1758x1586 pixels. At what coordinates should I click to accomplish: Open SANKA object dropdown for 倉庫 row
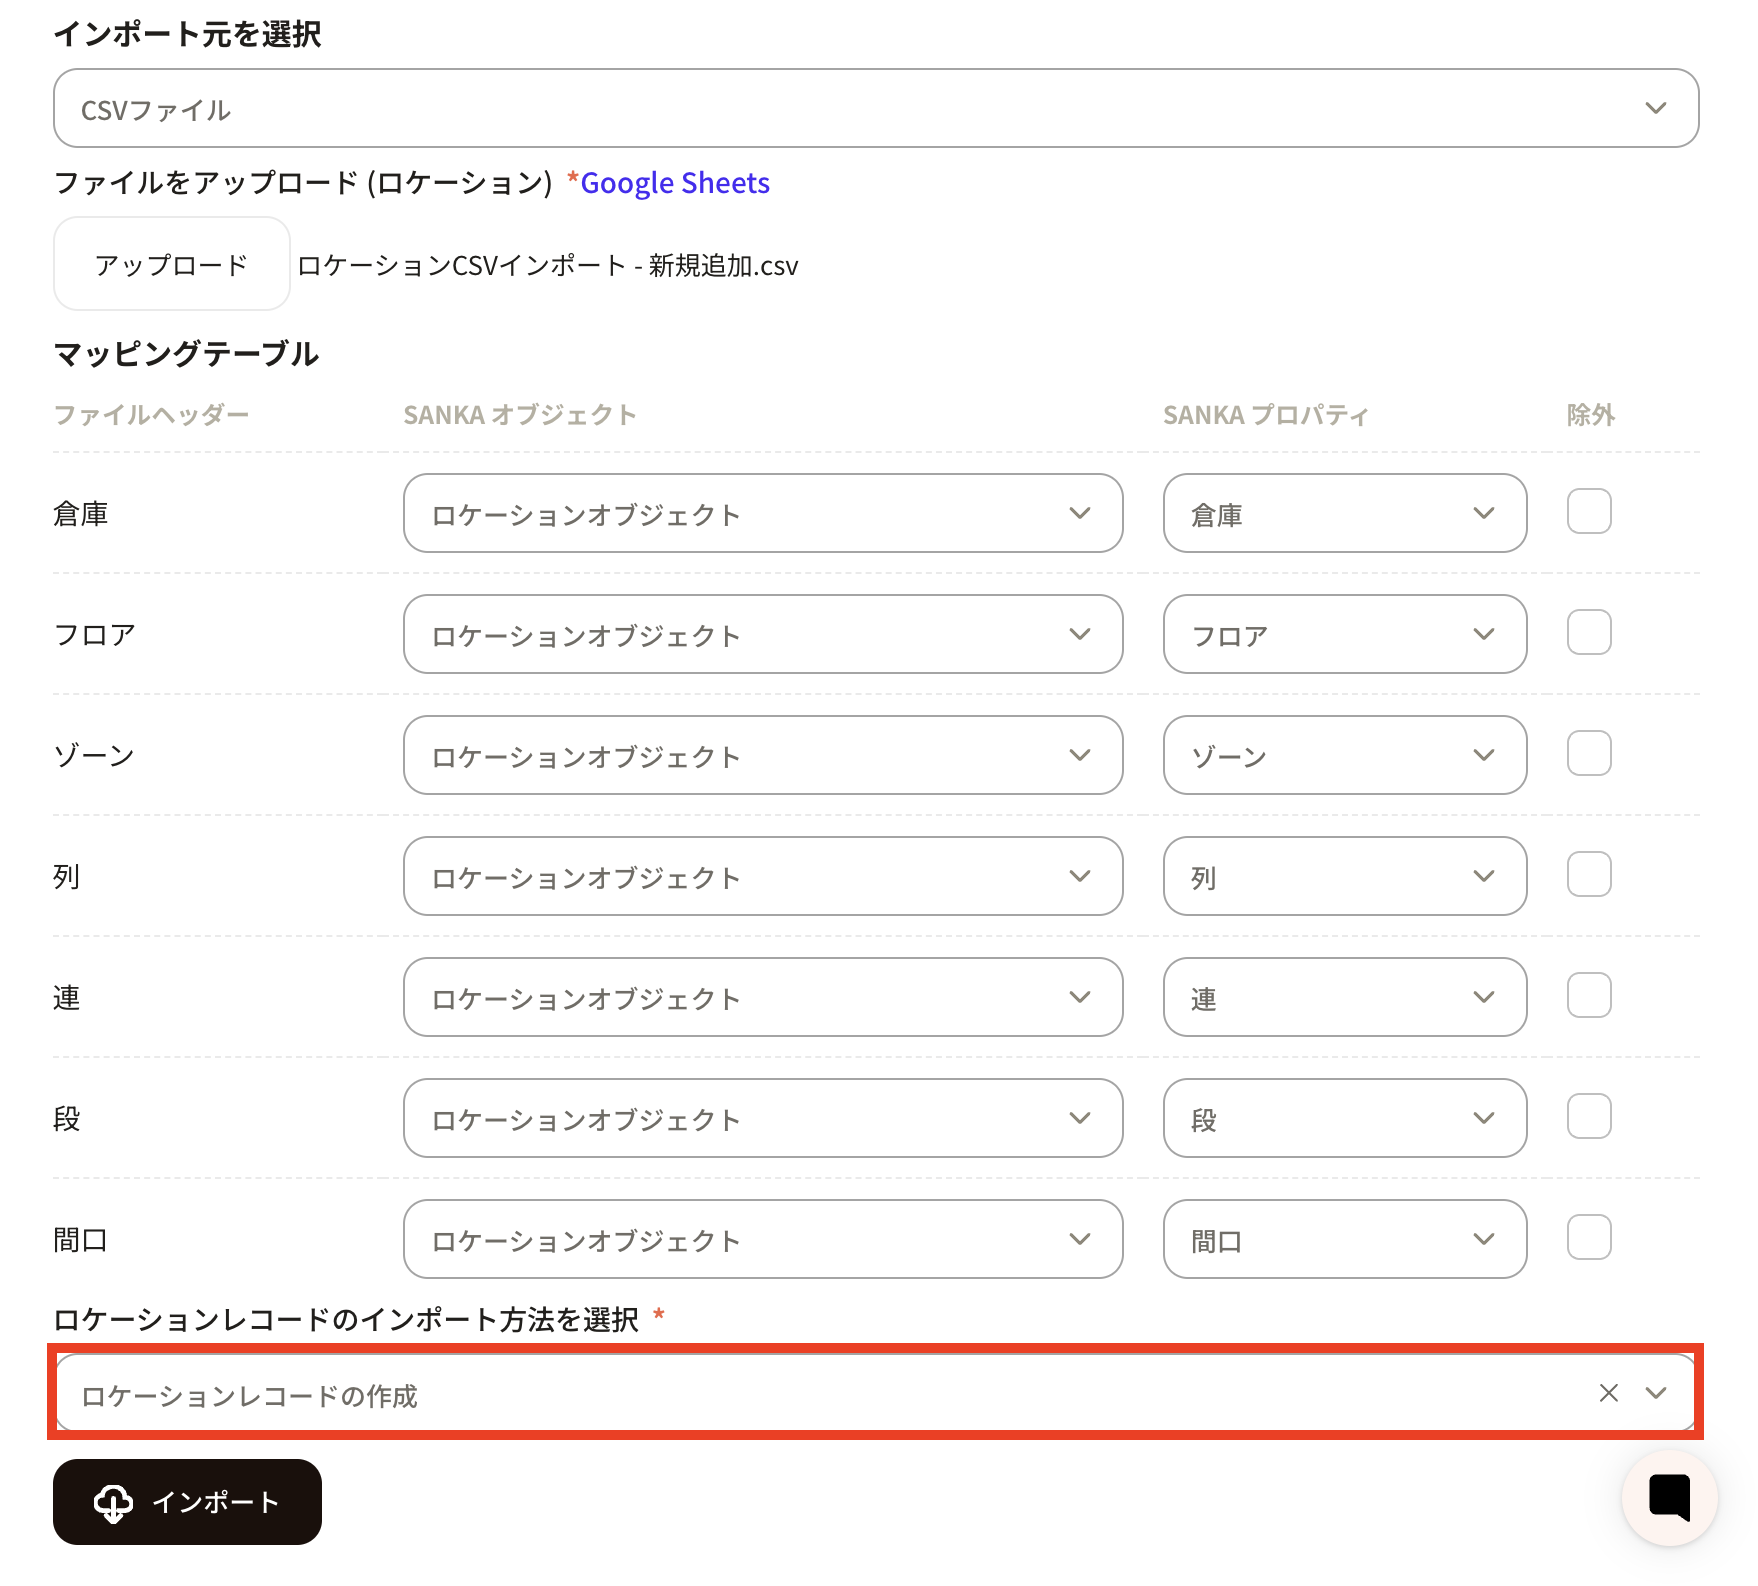[762, 513]
